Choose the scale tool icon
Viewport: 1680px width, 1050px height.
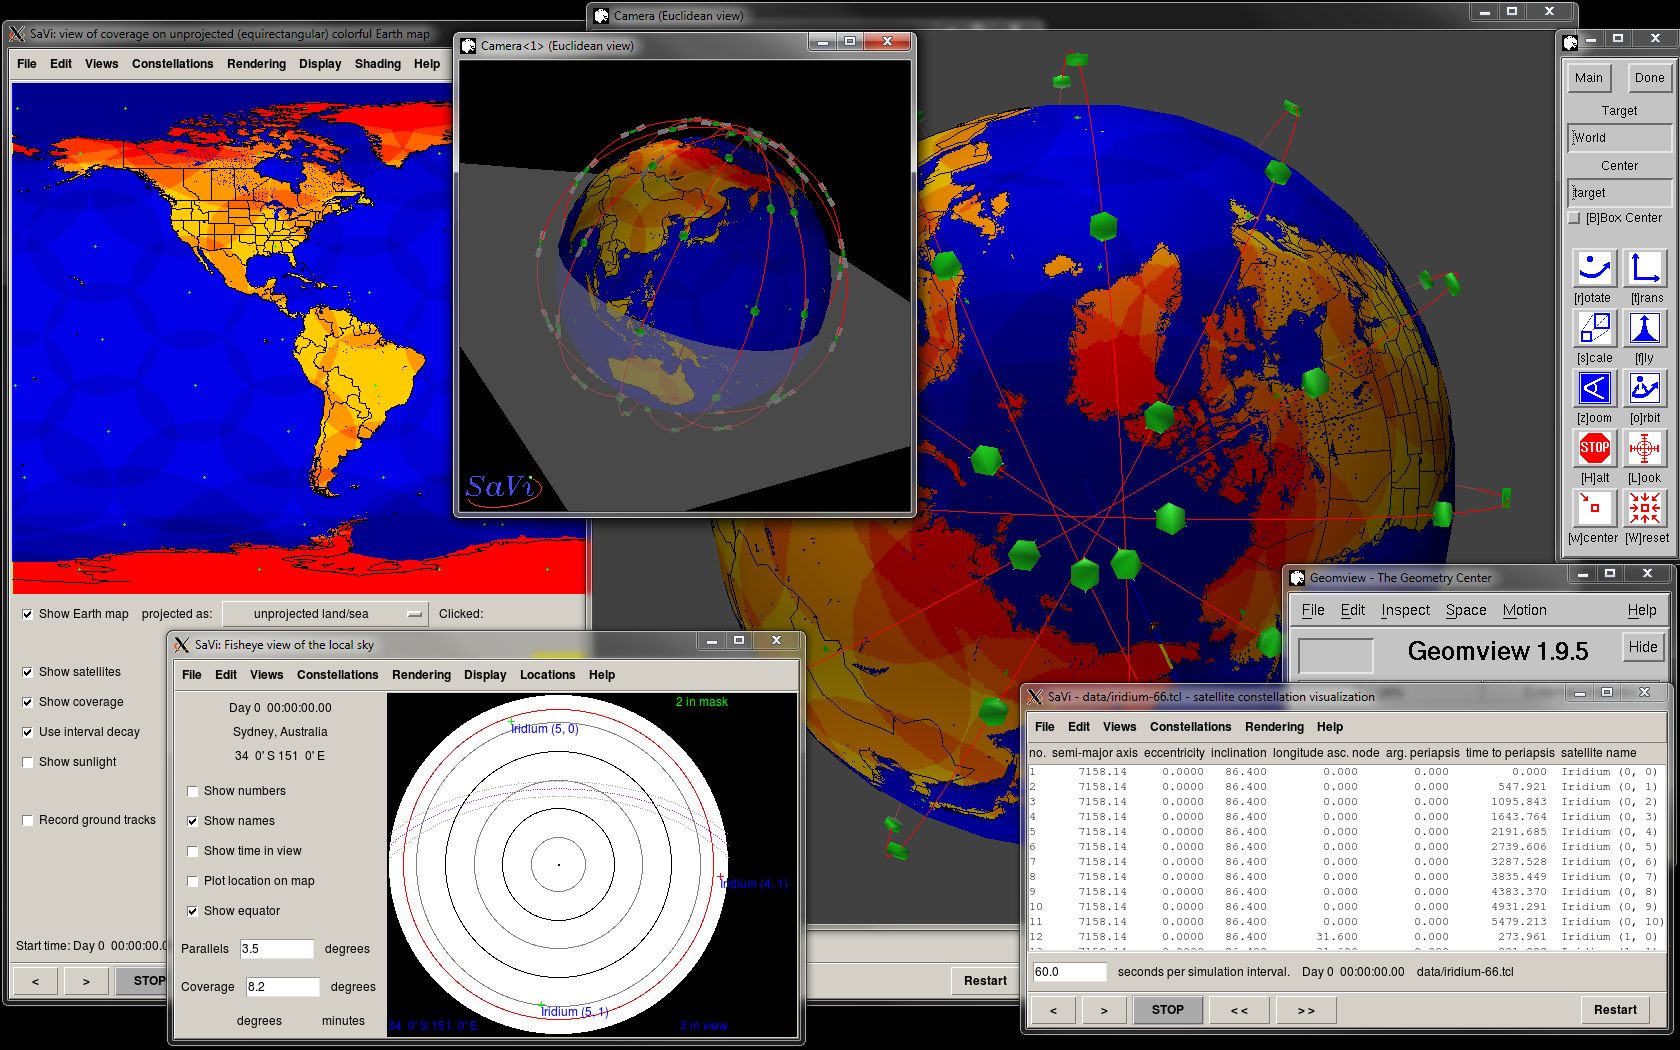tap(1594, 328)
